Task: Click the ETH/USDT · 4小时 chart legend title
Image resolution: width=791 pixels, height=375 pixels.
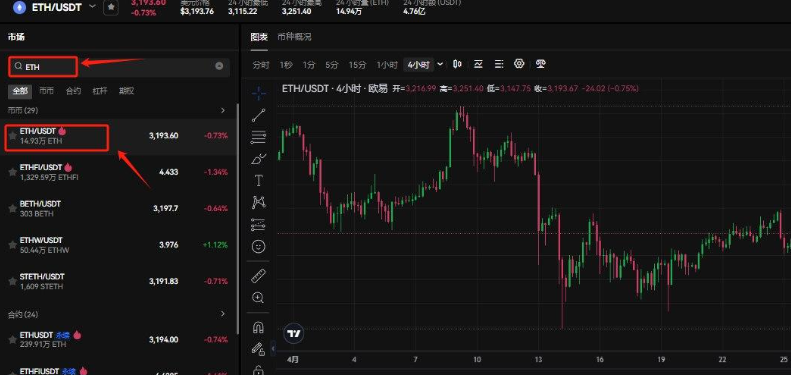Action: 334,88
